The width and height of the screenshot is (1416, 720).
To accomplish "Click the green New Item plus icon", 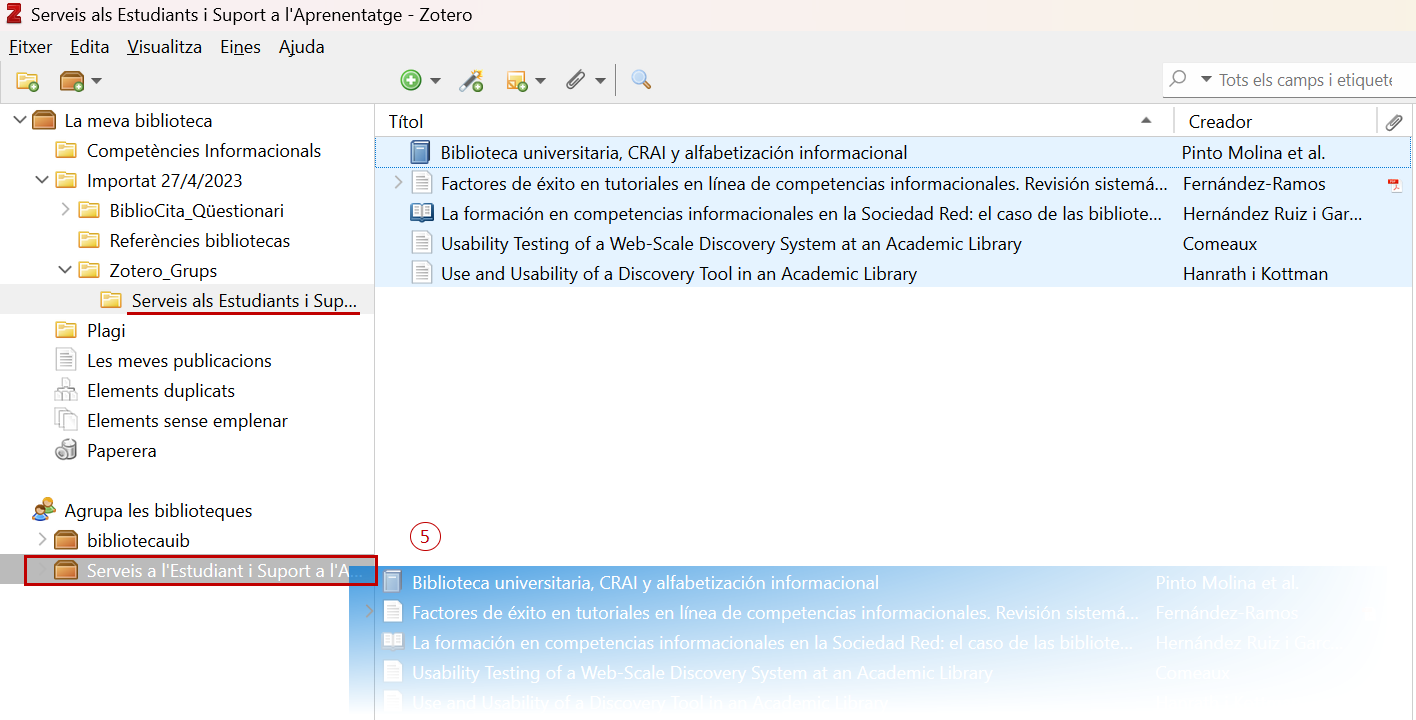I will pos(410,81).
